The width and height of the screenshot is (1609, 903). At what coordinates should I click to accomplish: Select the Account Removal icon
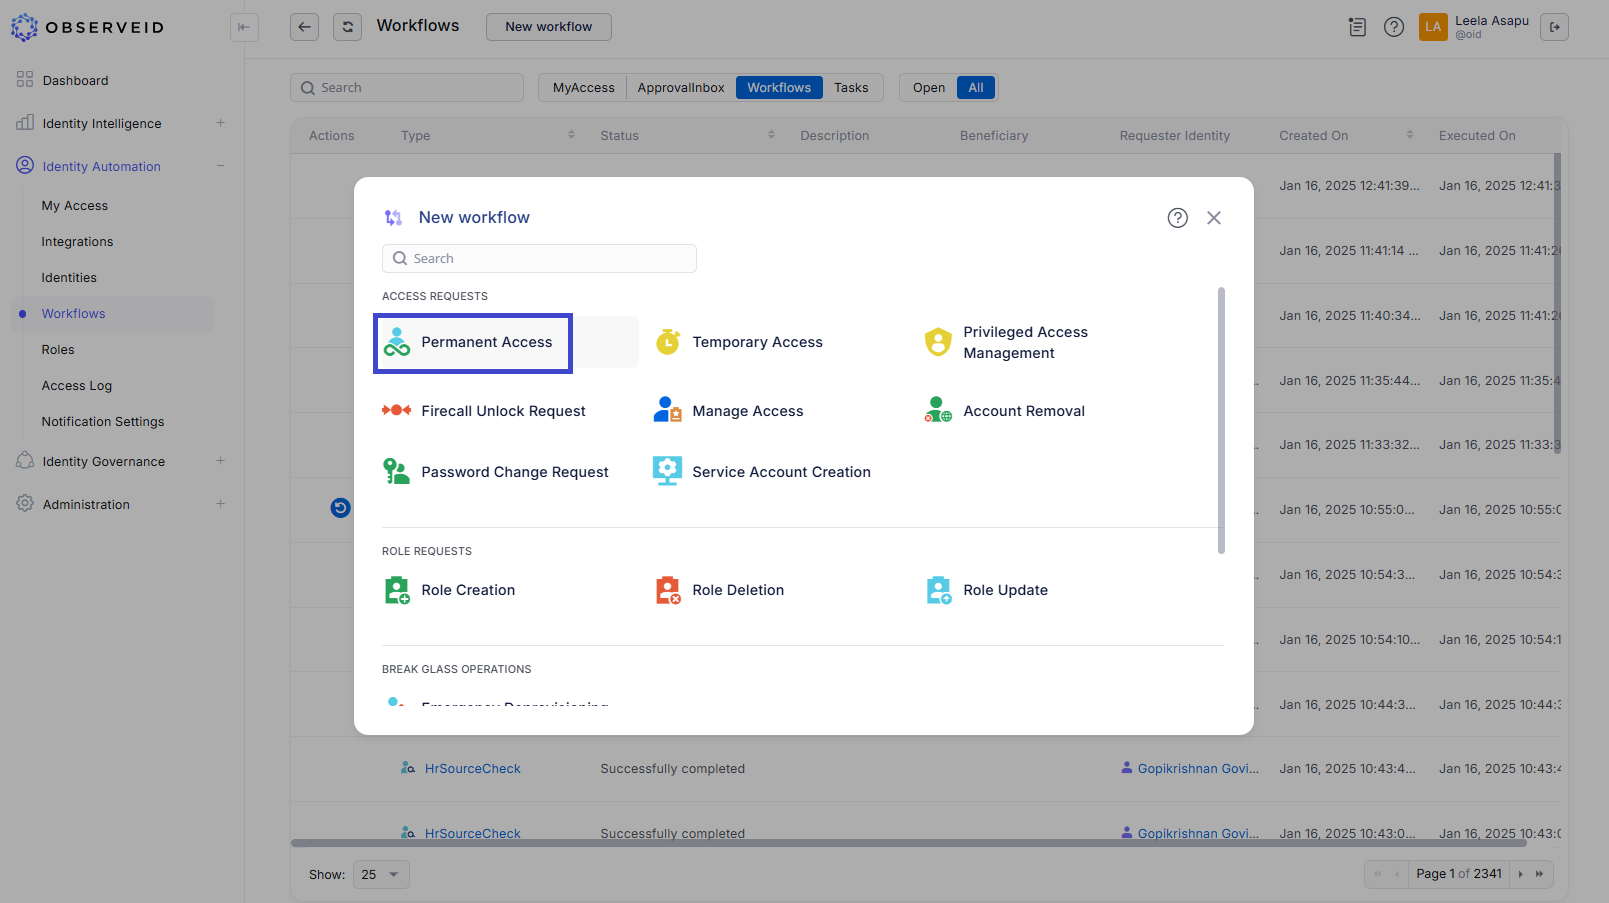[938, 411]
